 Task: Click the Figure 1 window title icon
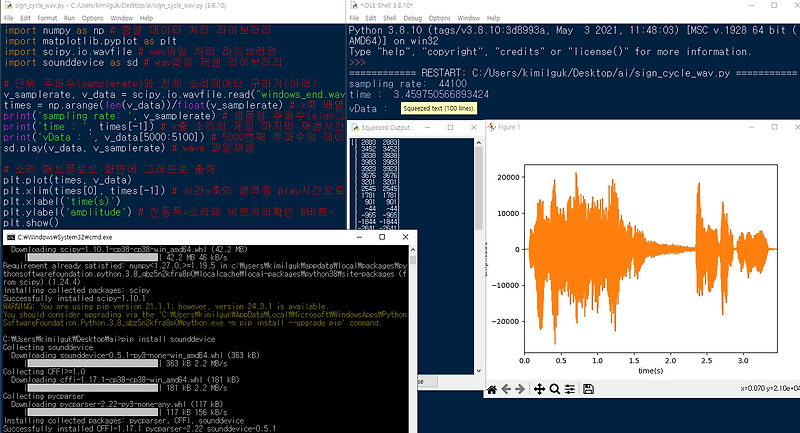pyautogui.click(x=492, y=127)
